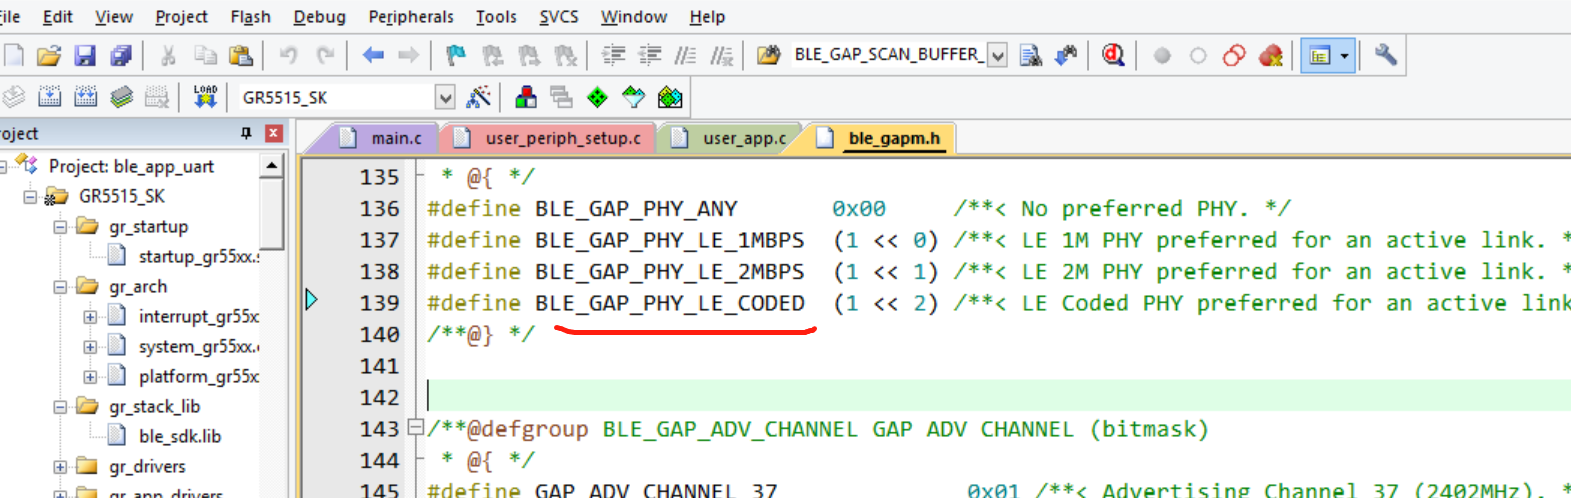The height and width of the screenshot is (498, 1571).
Task: Click the Kill all breakpoints icon
Action: pos(1271,56)
